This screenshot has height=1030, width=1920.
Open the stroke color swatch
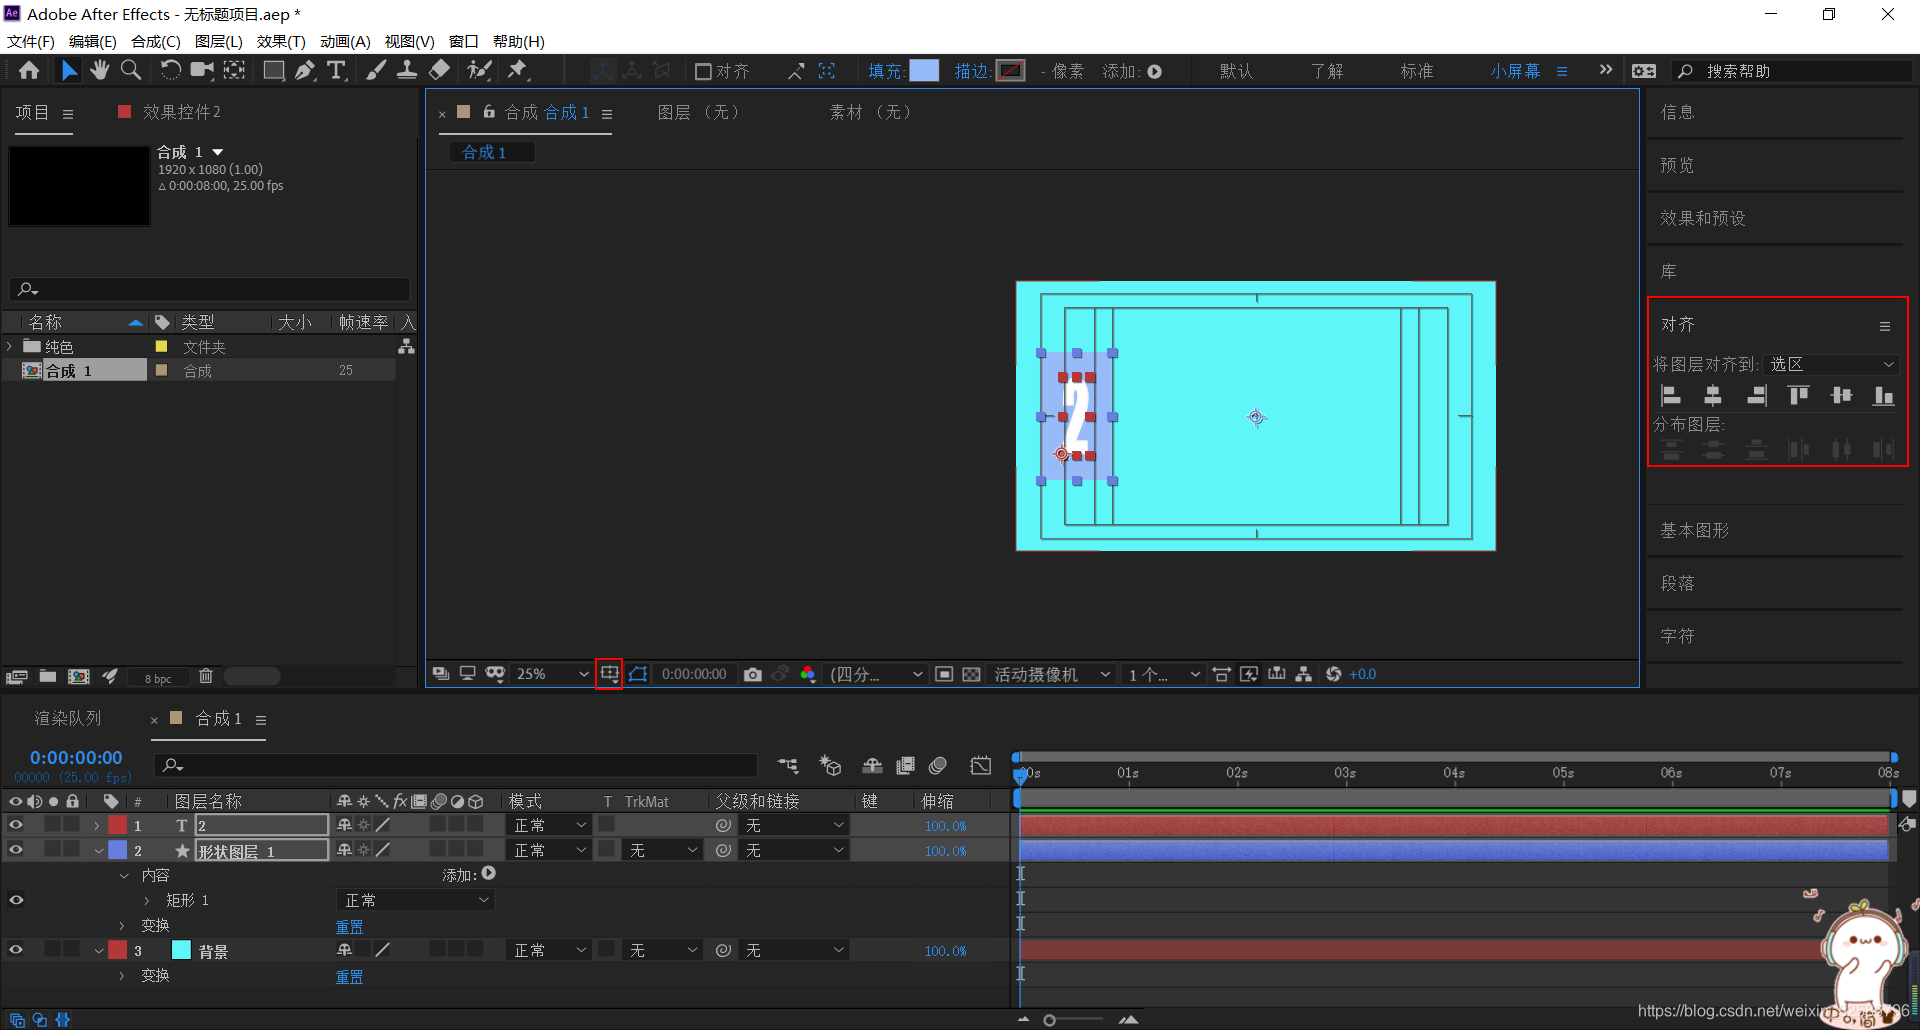[1011, 71]
